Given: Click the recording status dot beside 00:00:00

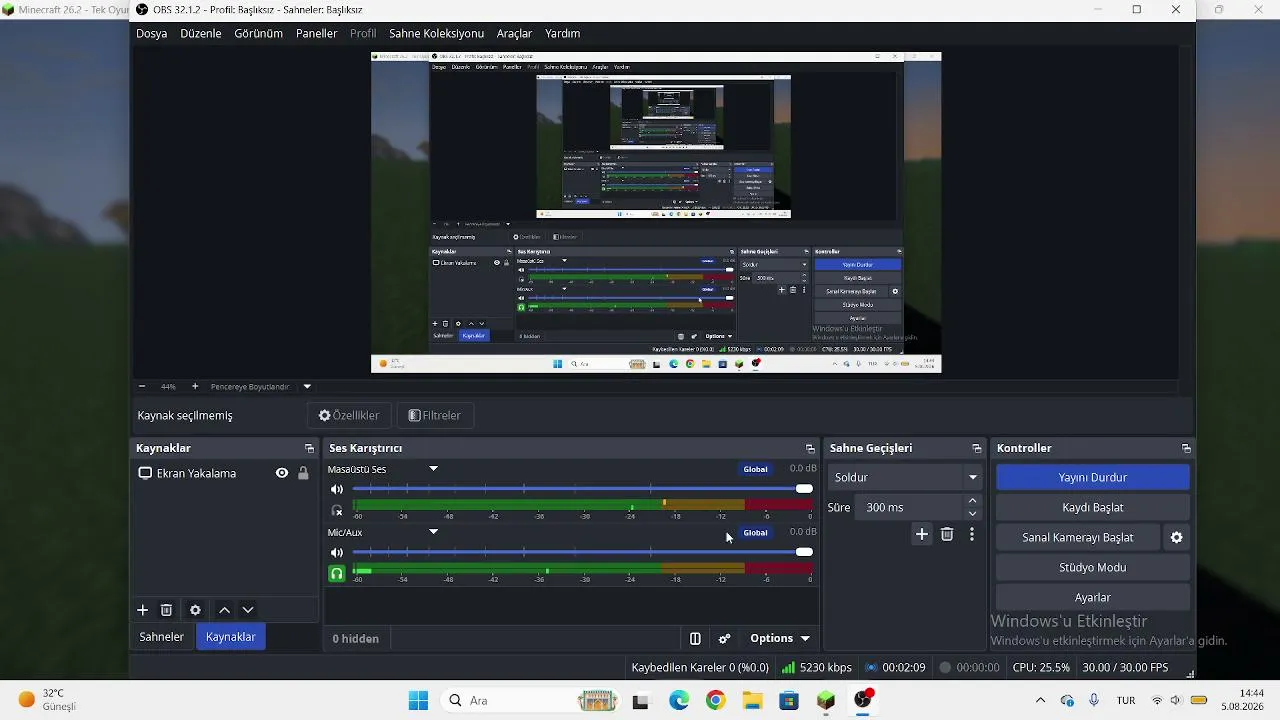Looking at the screenshot, I should 945,667.
